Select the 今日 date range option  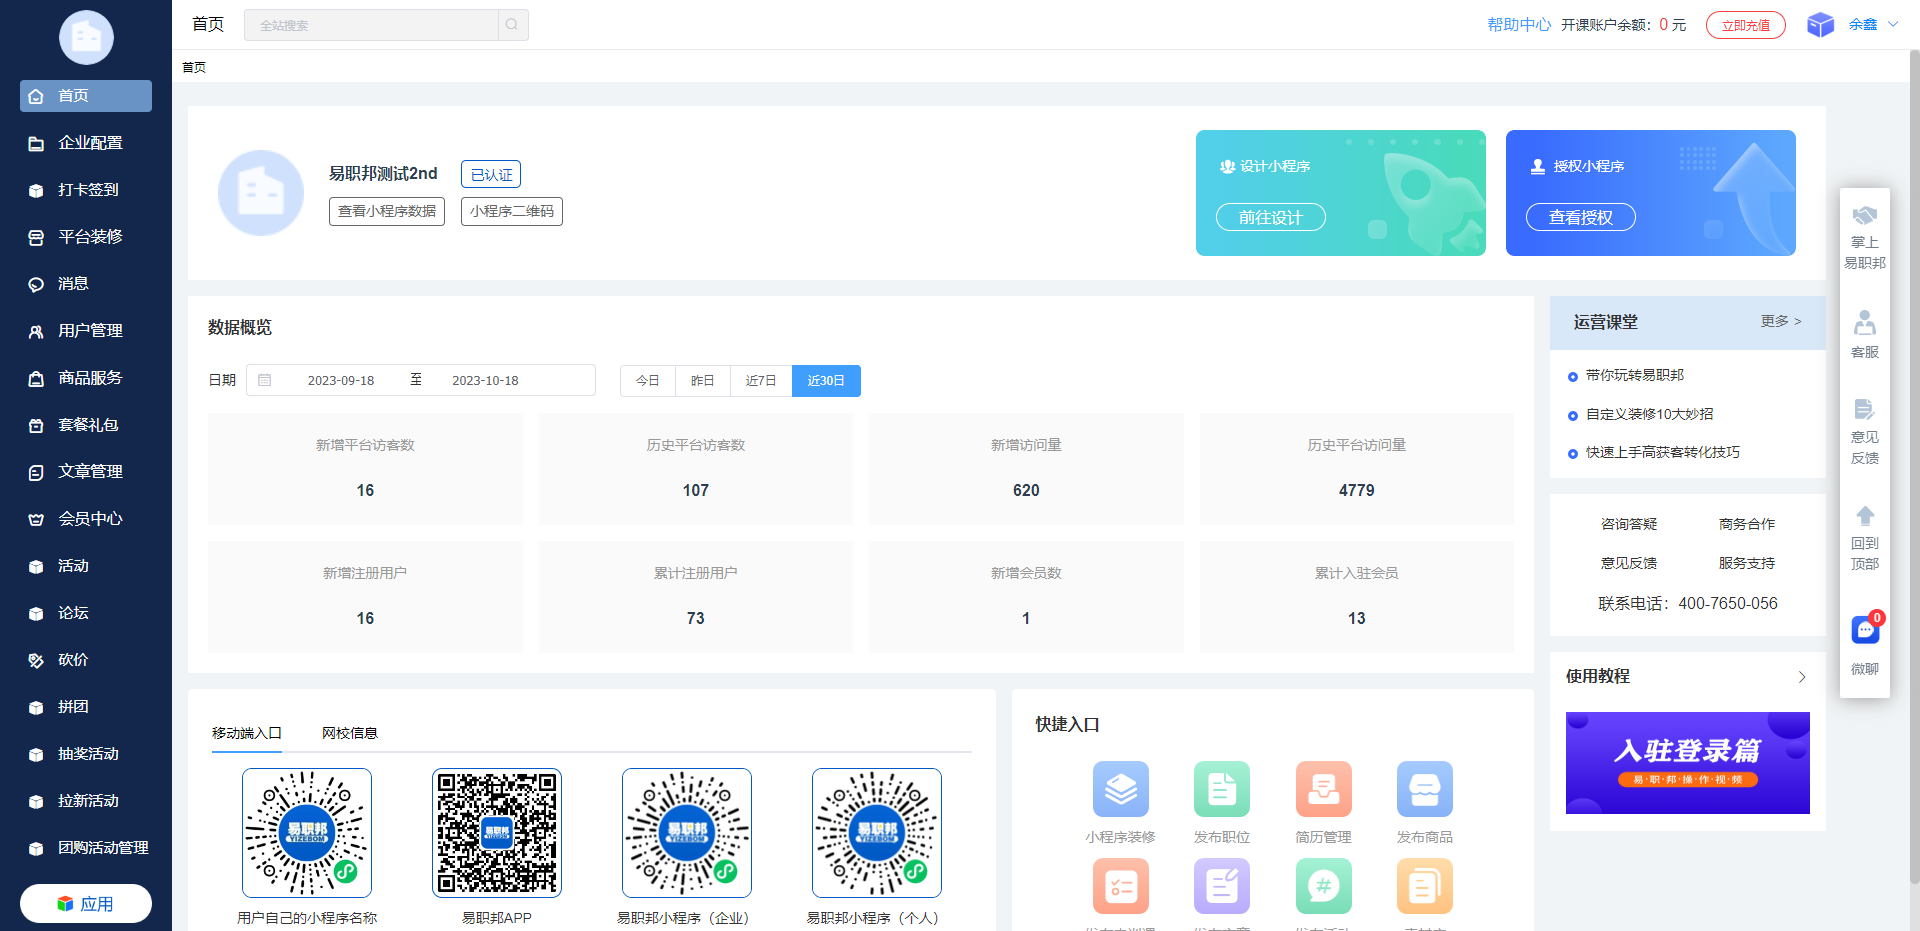(648, 381)
